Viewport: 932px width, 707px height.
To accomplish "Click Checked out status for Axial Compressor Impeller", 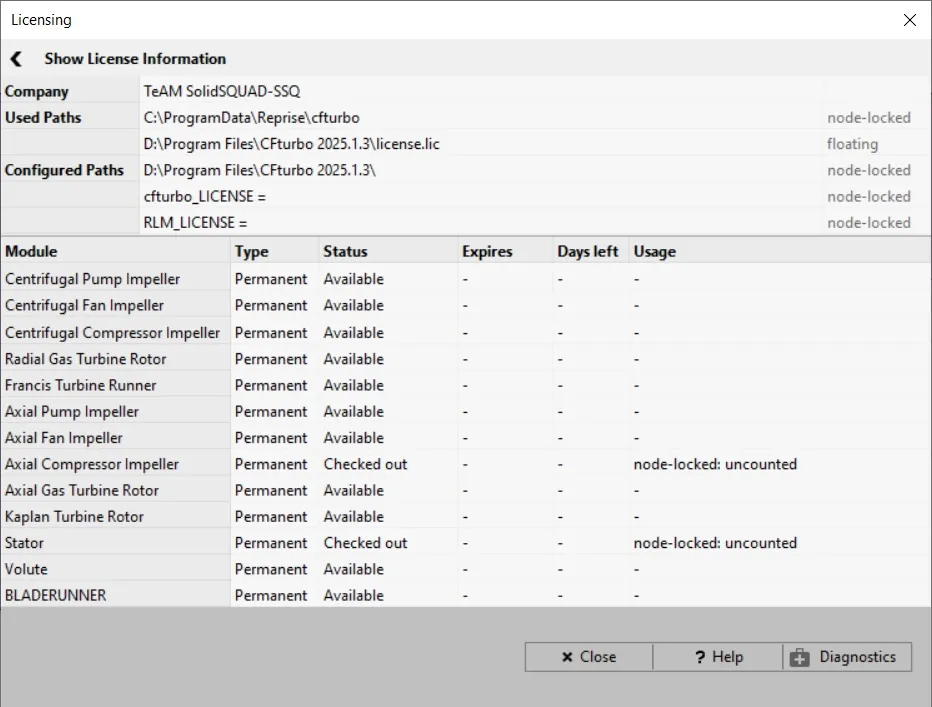I will click(x=366, y=464).
